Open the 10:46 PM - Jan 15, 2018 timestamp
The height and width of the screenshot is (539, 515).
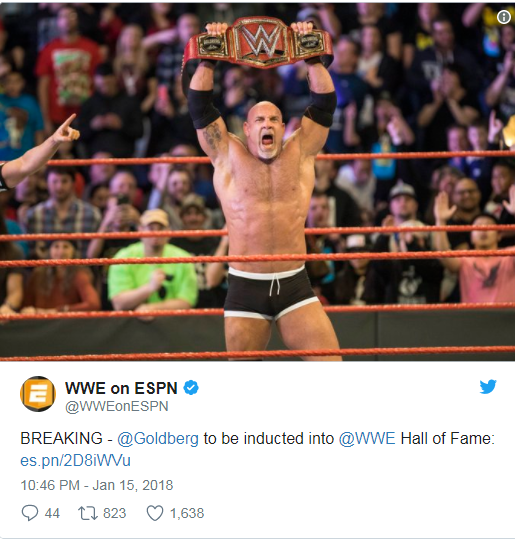(x=97, y=485)
